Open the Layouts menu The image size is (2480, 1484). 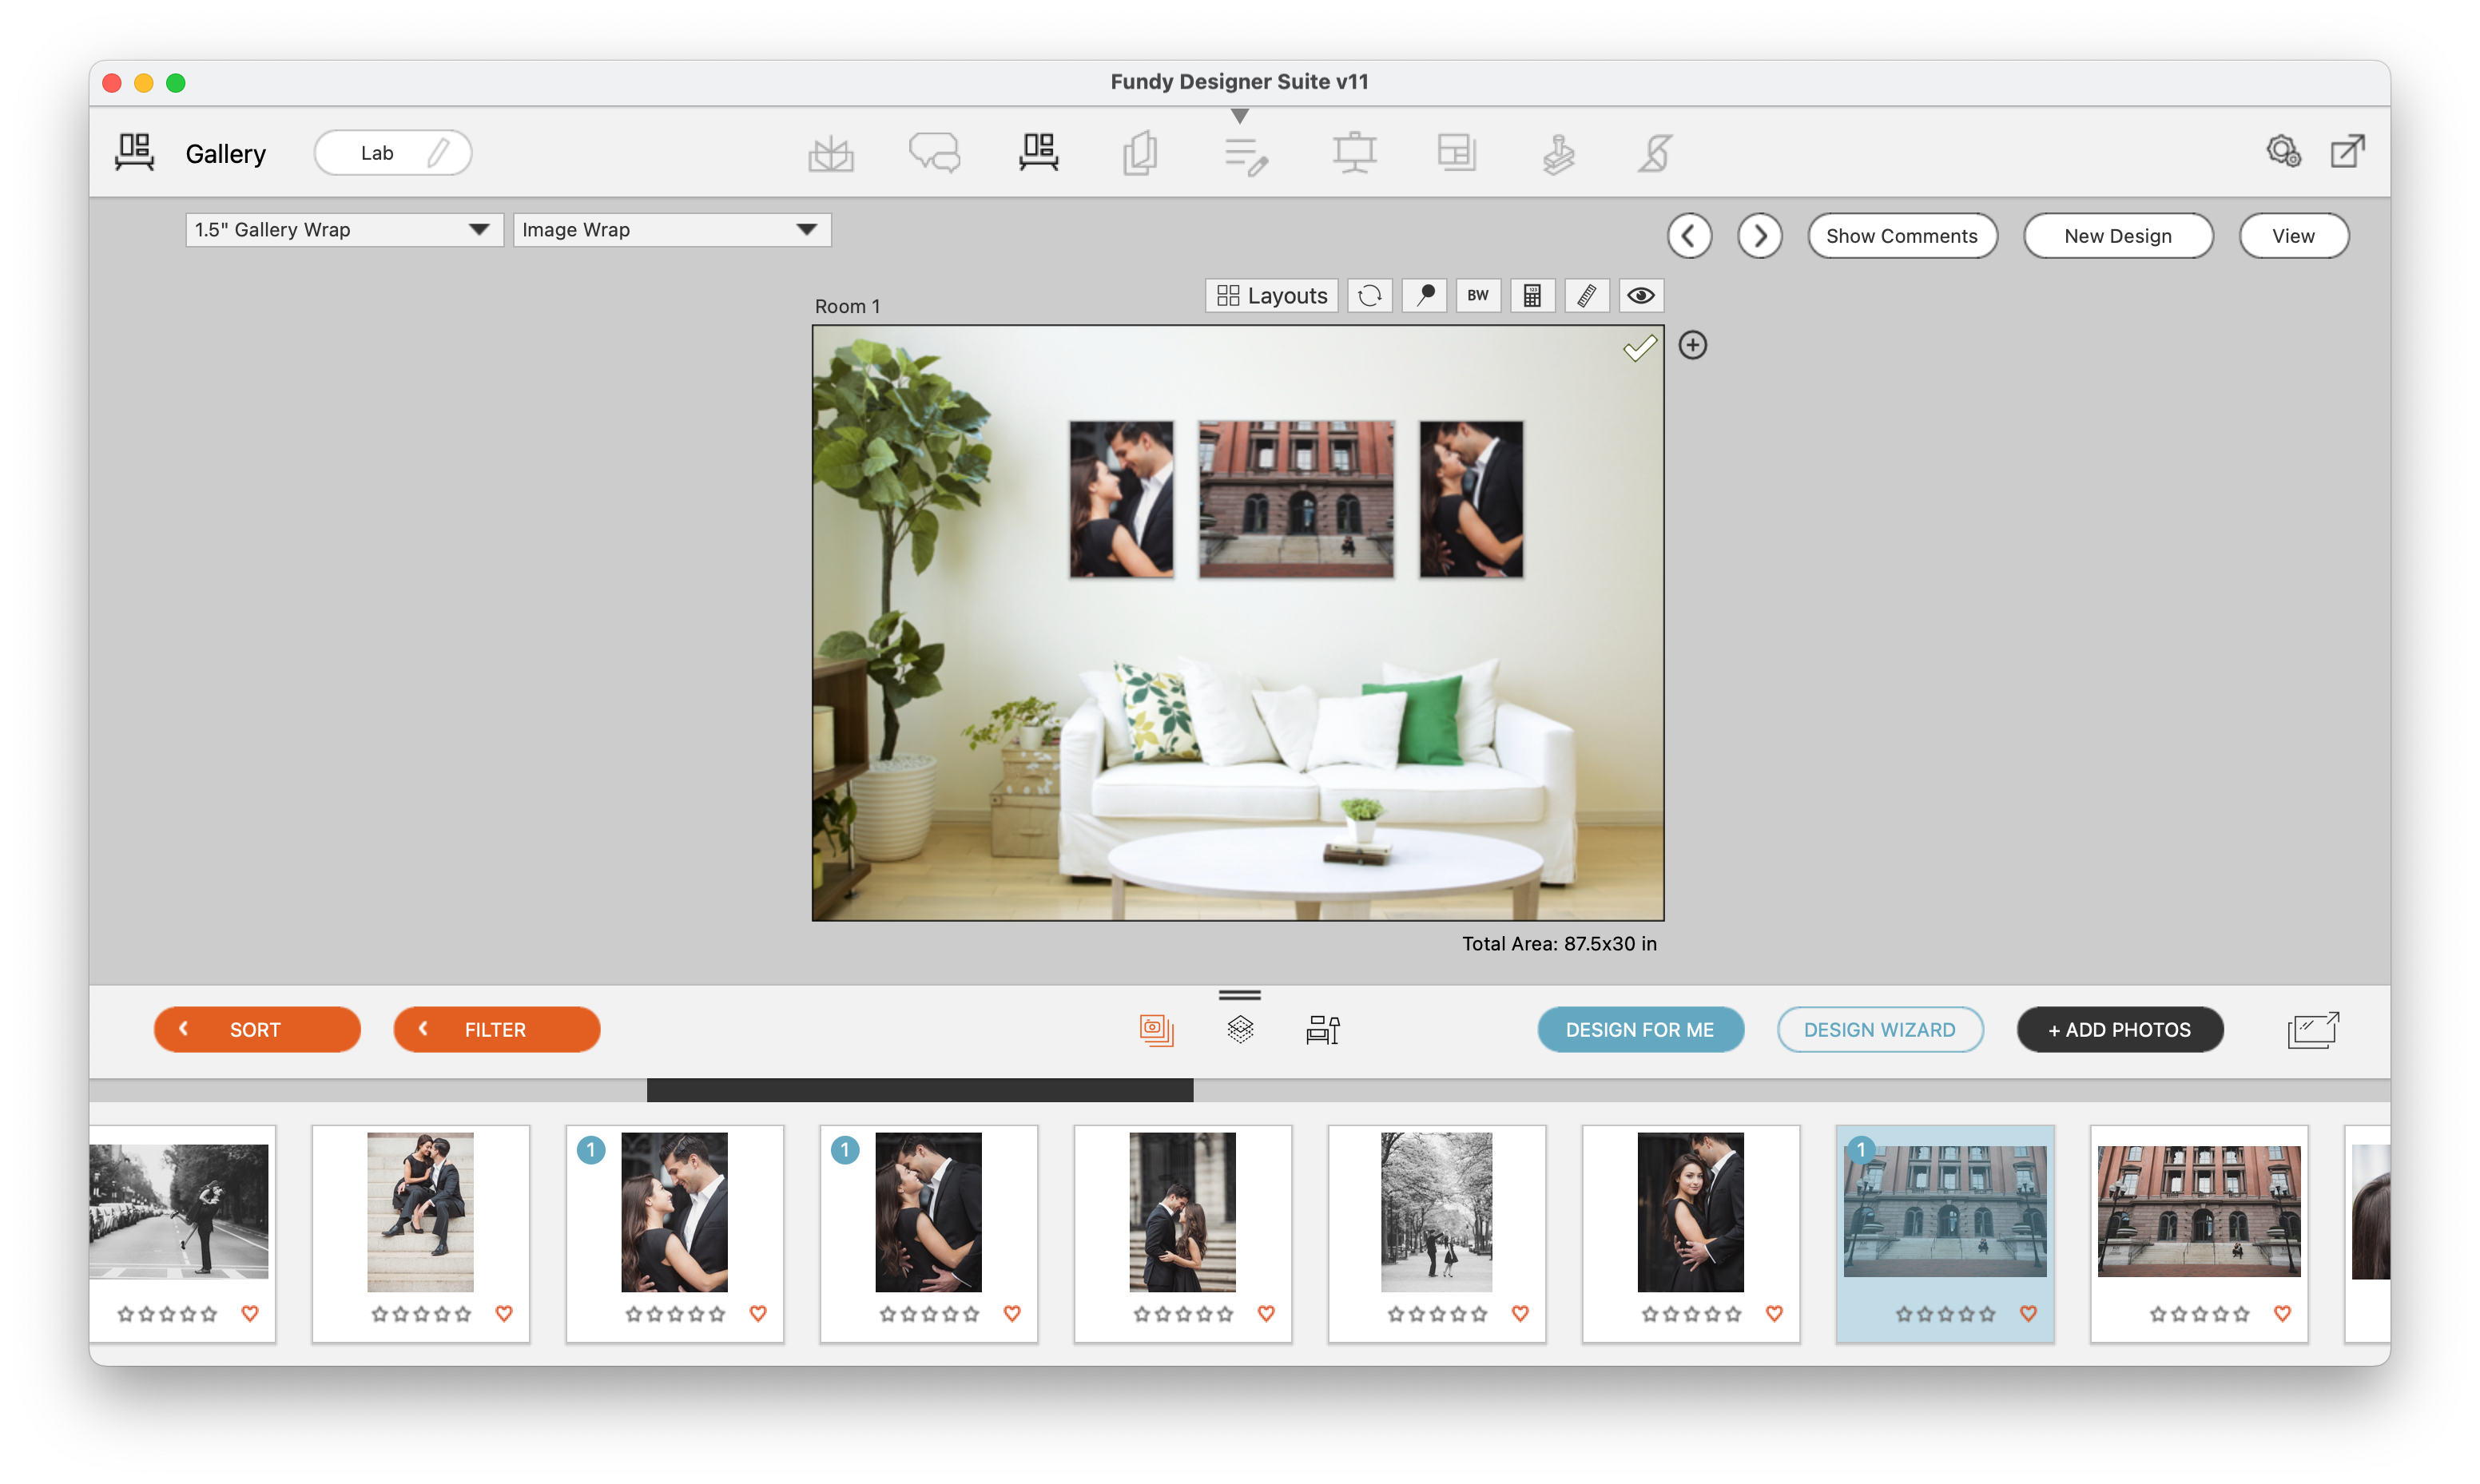tap(1272, 295)
